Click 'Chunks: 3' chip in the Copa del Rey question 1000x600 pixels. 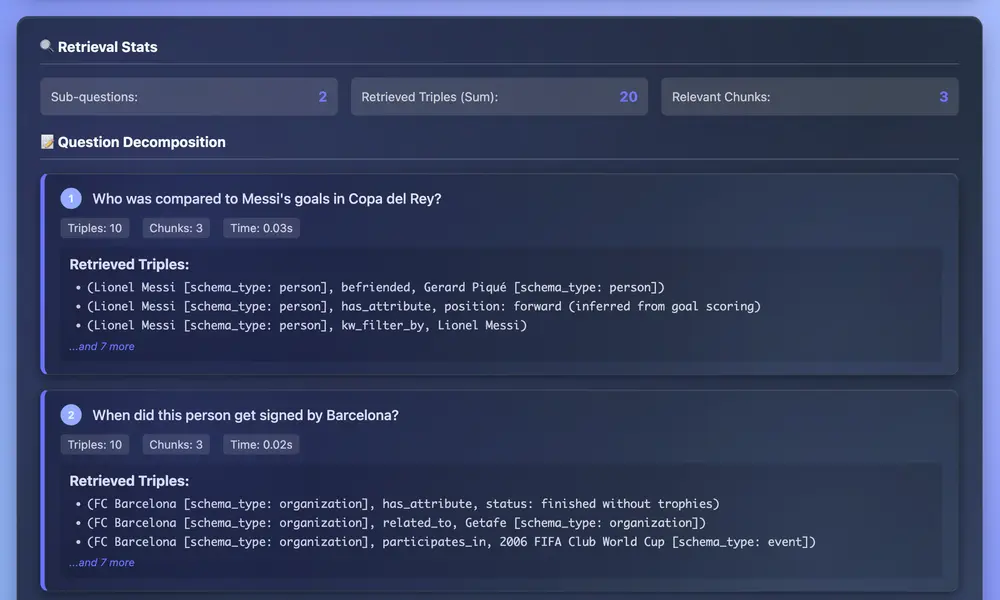coord(176,228)
